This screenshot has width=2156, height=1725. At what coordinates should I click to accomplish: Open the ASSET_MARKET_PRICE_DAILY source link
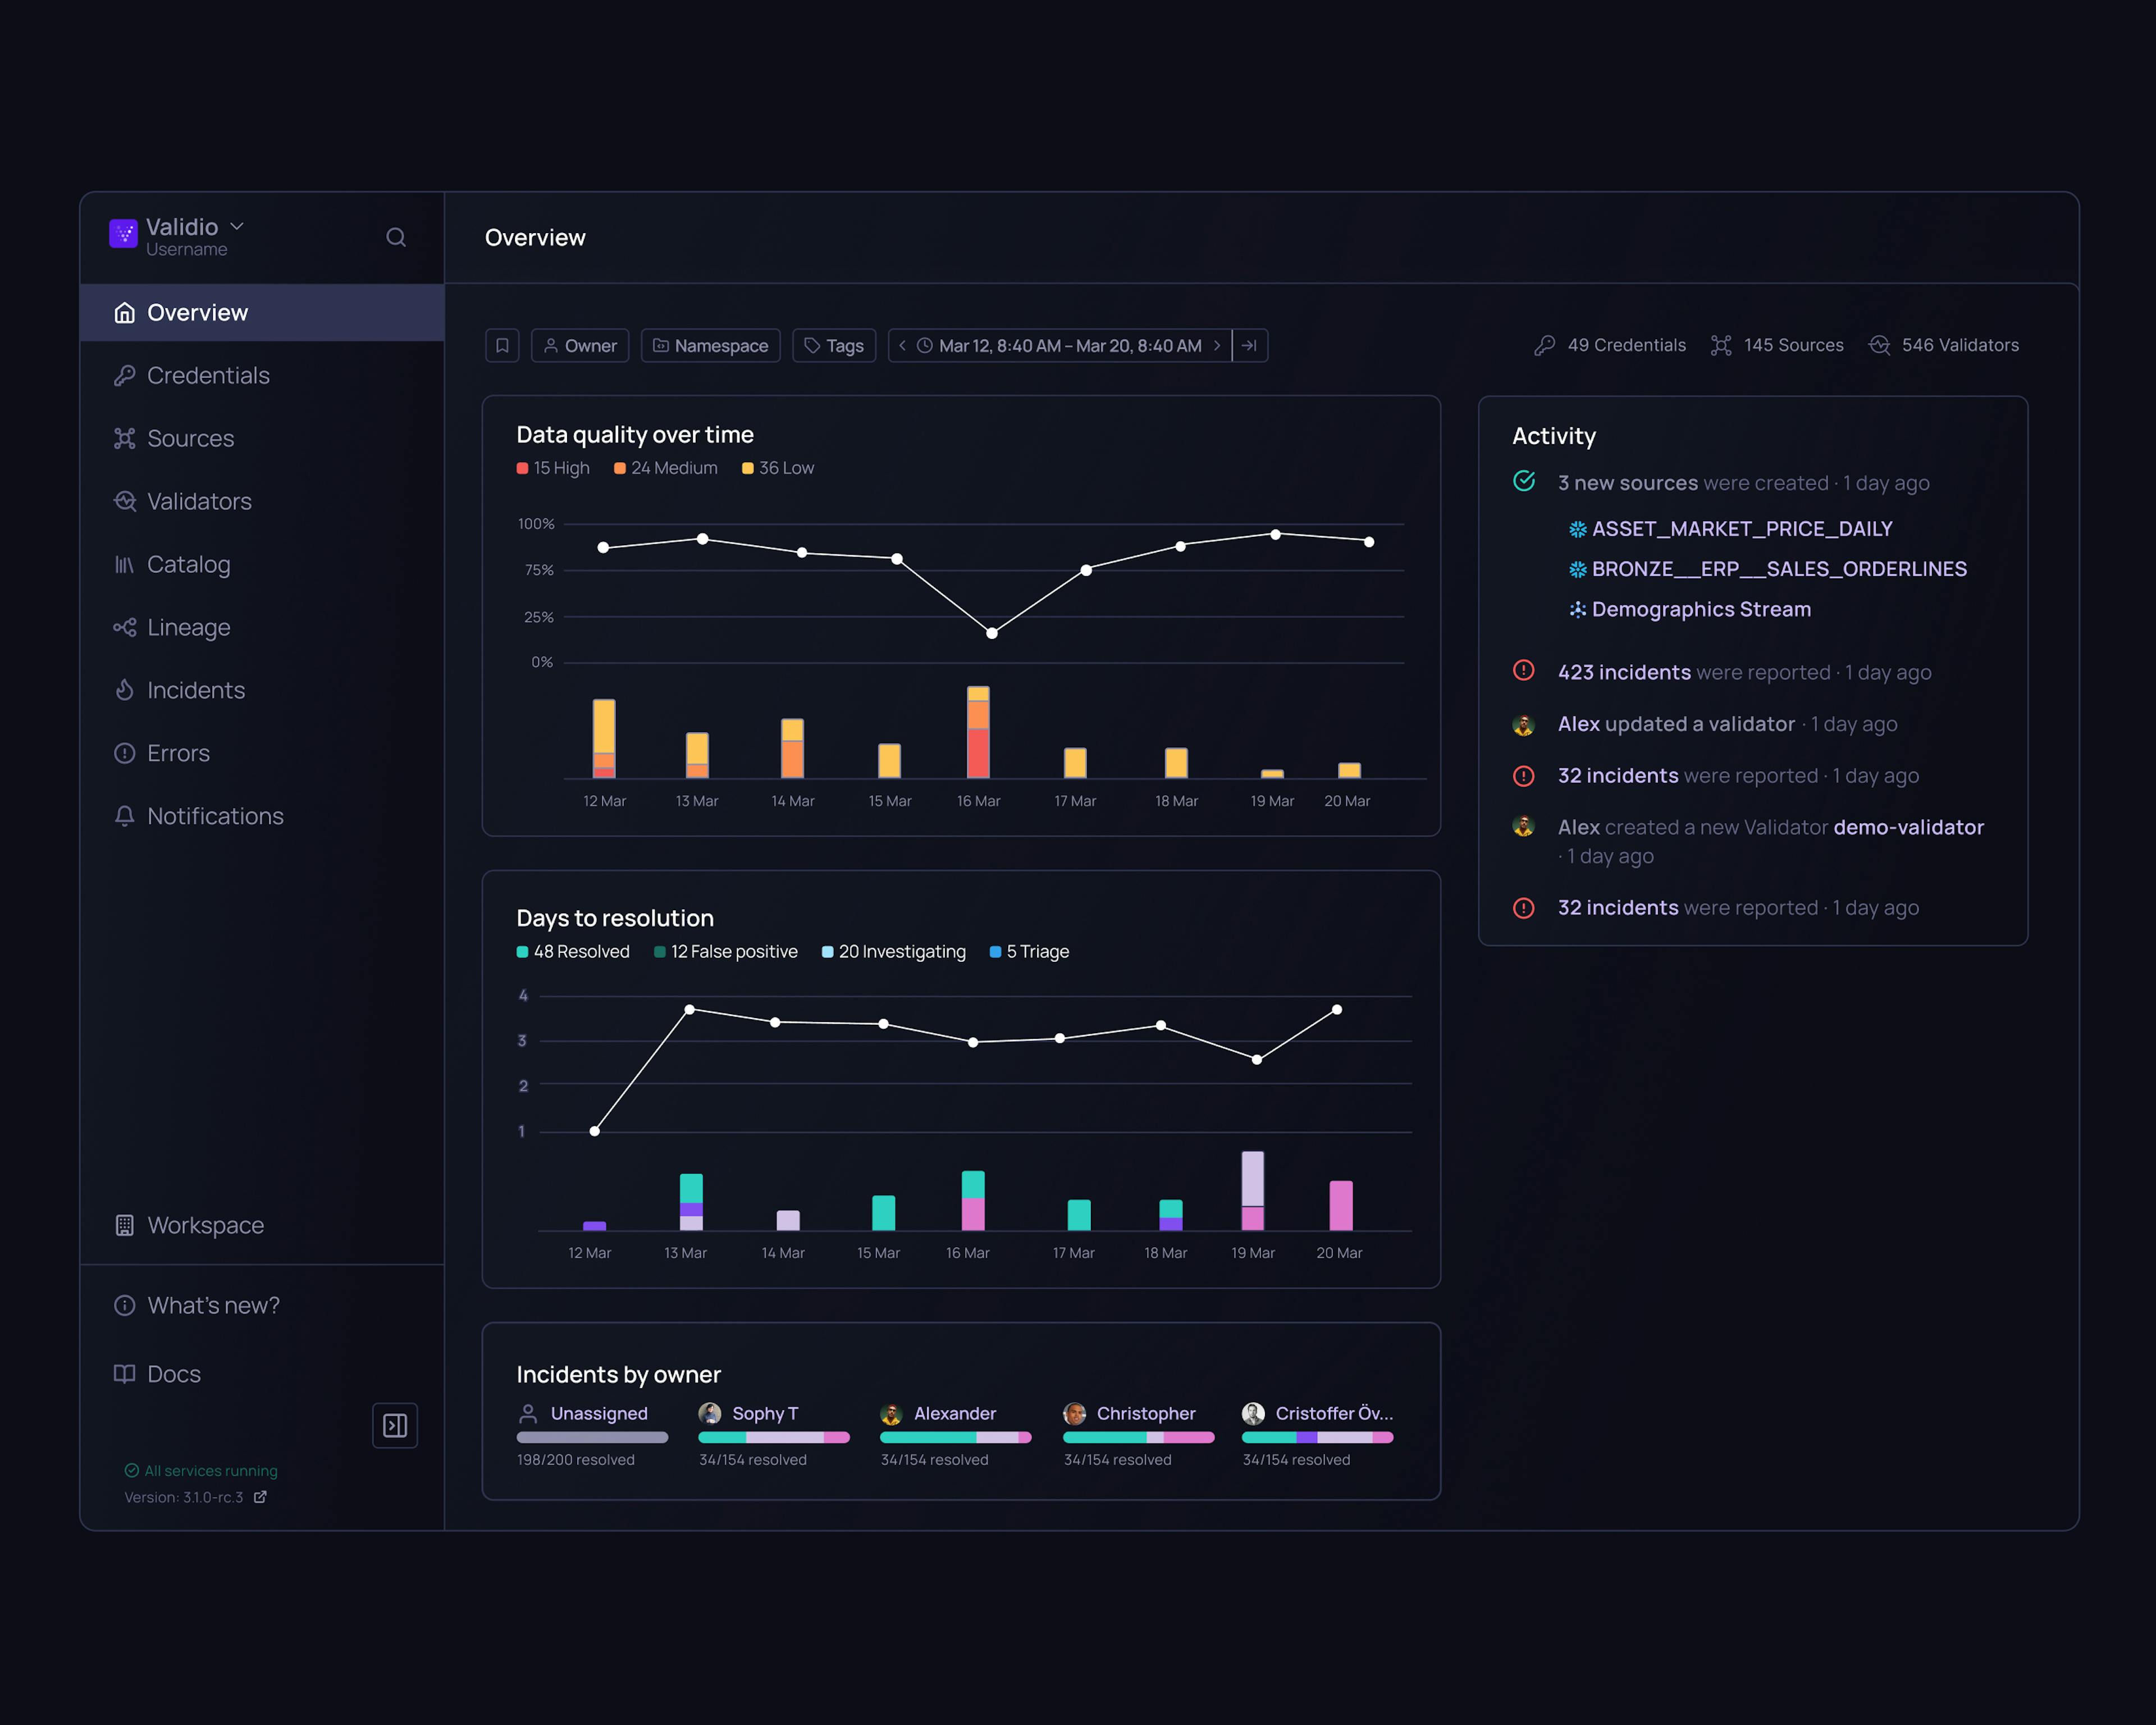tap(1741, 528)
